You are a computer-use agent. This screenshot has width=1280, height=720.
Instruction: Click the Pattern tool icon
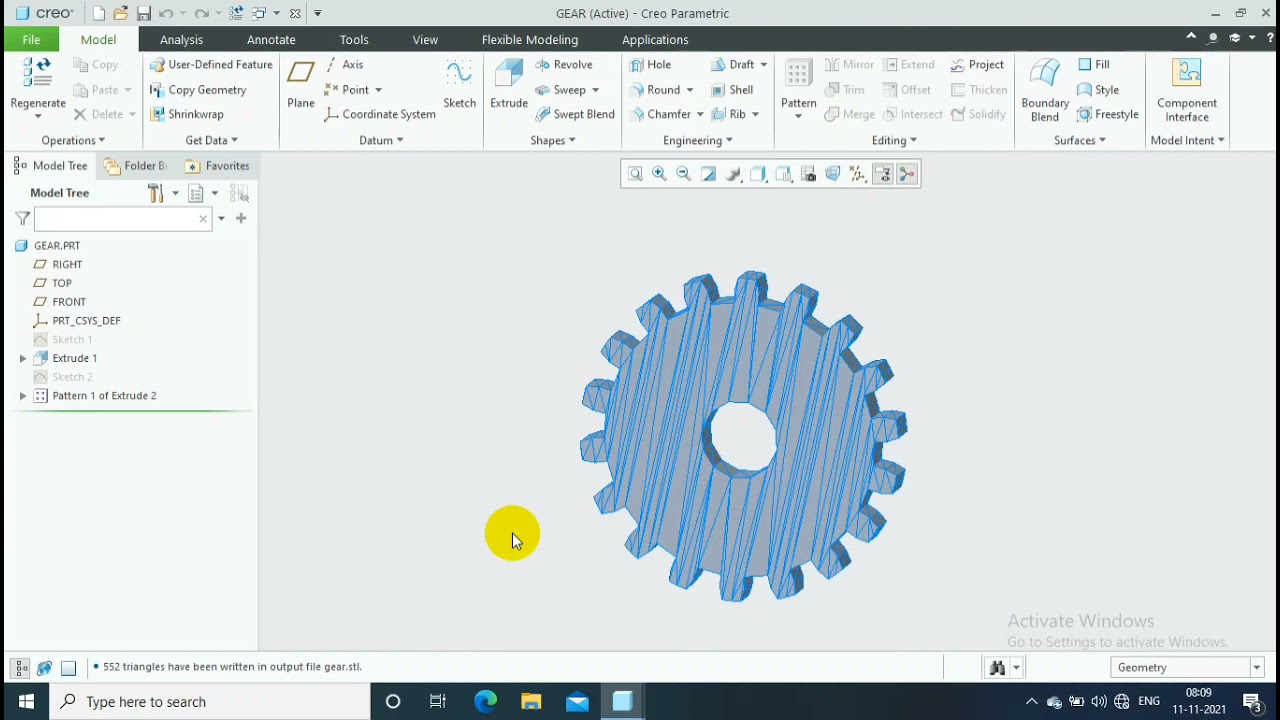pos(798,76)
